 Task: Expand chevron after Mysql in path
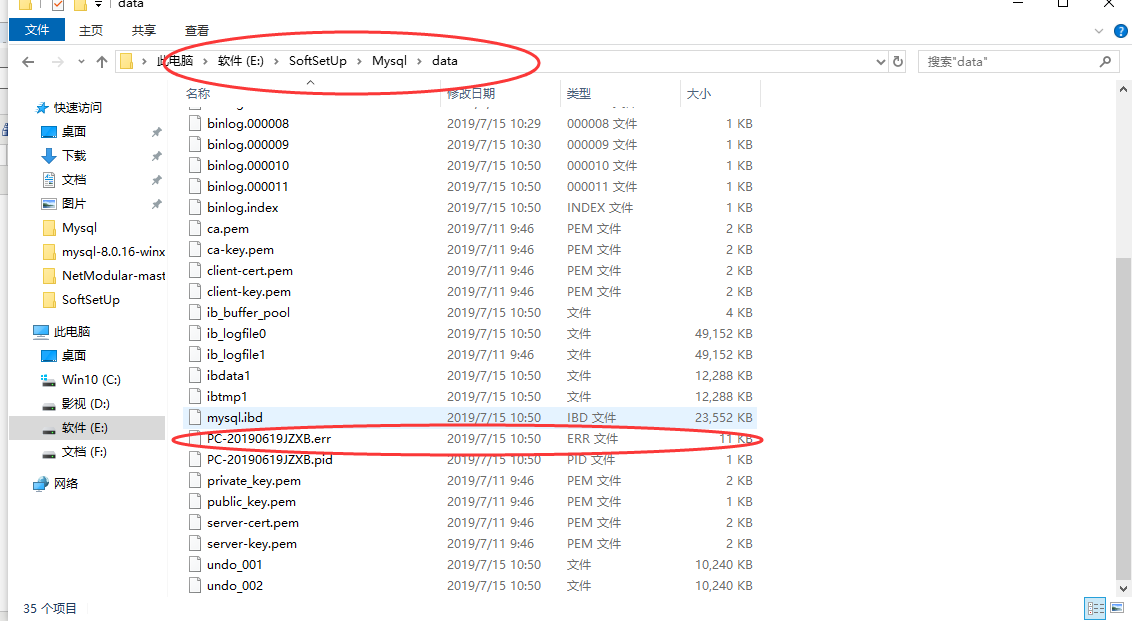419,61
